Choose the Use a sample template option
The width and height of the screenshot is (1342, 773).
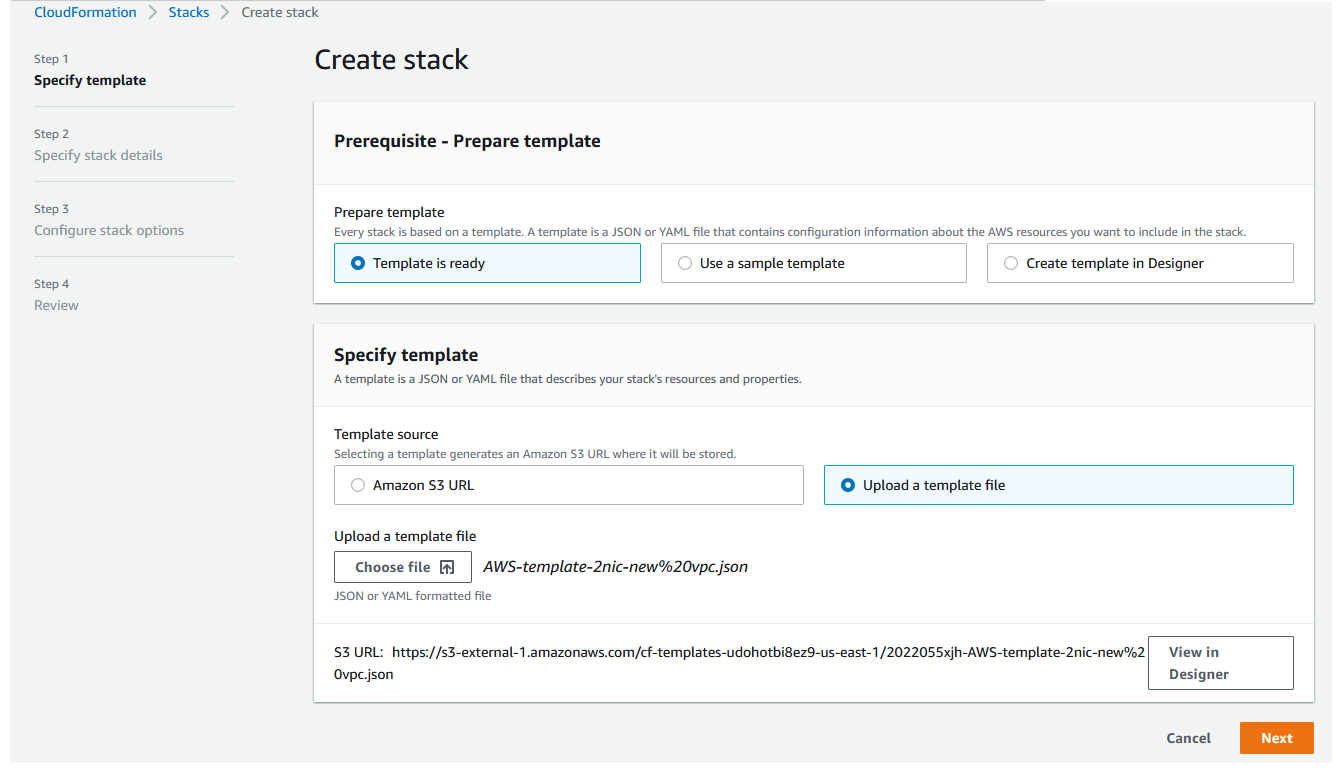point(813,263)
